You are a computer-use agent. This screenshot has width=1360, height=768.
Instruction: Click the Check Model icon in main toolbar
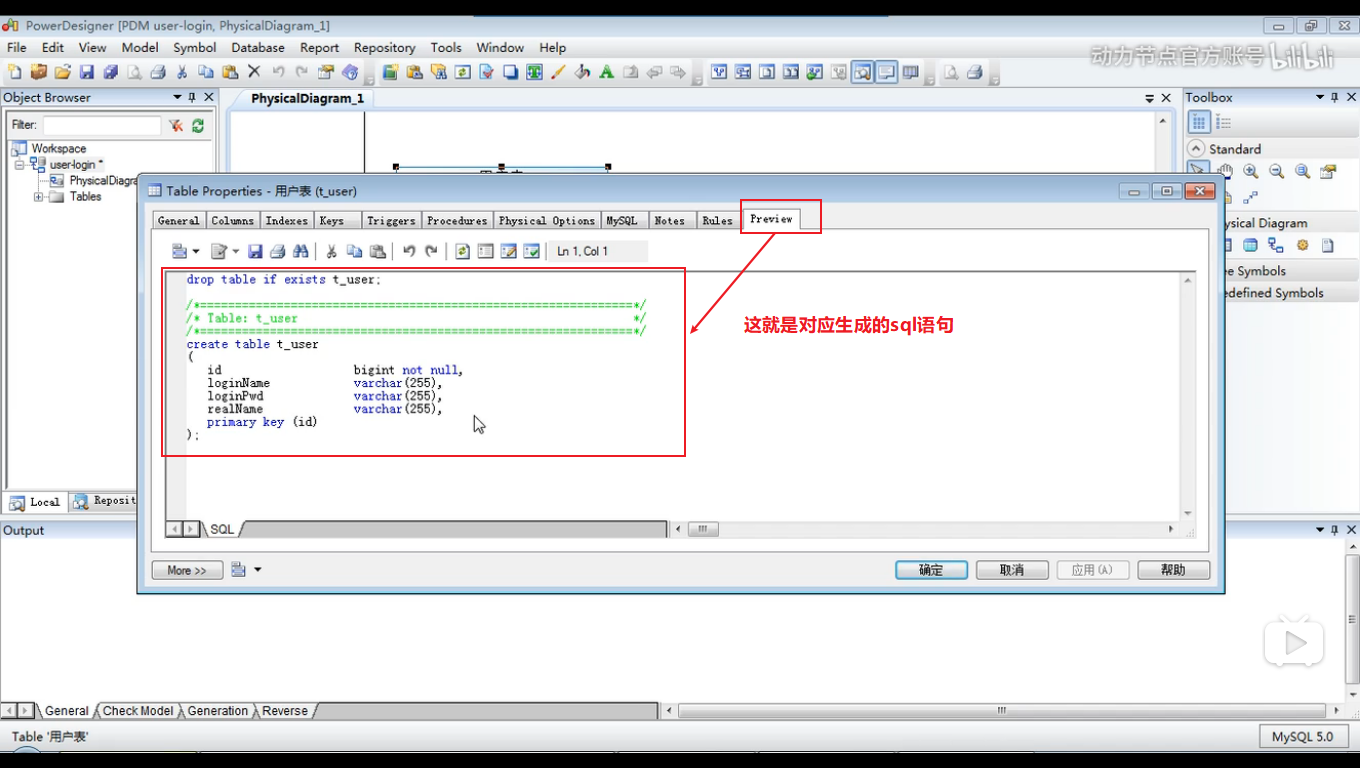[x=486, y=72]
